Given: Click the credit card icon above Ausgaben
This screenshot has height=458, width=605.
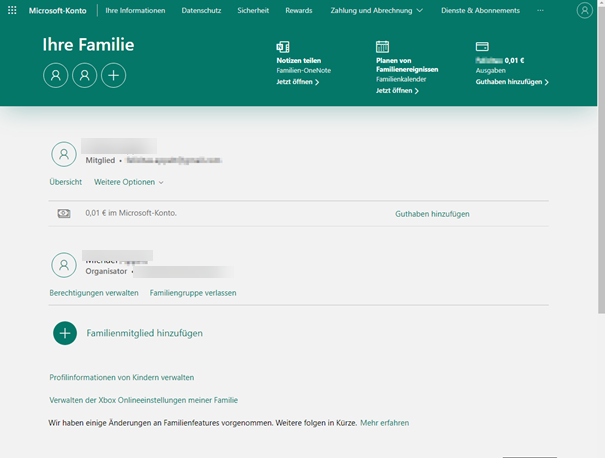Looking at the screenshot, I should pos(482,47).
